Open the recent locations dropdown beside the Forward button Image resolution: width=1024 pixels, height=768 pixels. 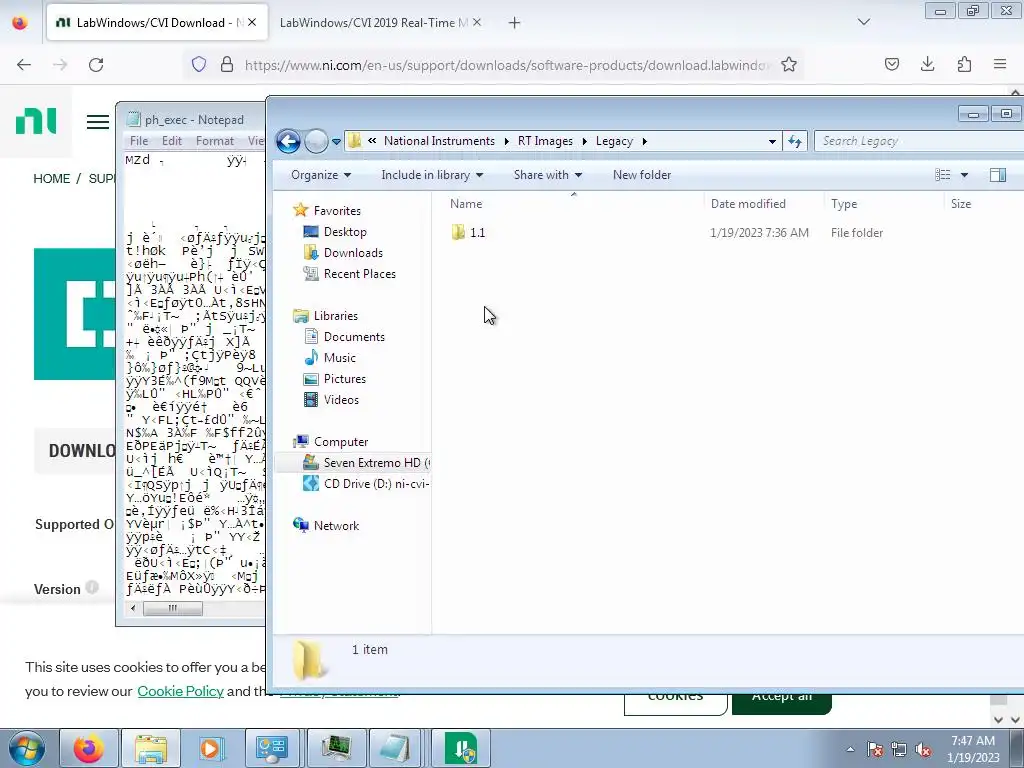point(336,141)
